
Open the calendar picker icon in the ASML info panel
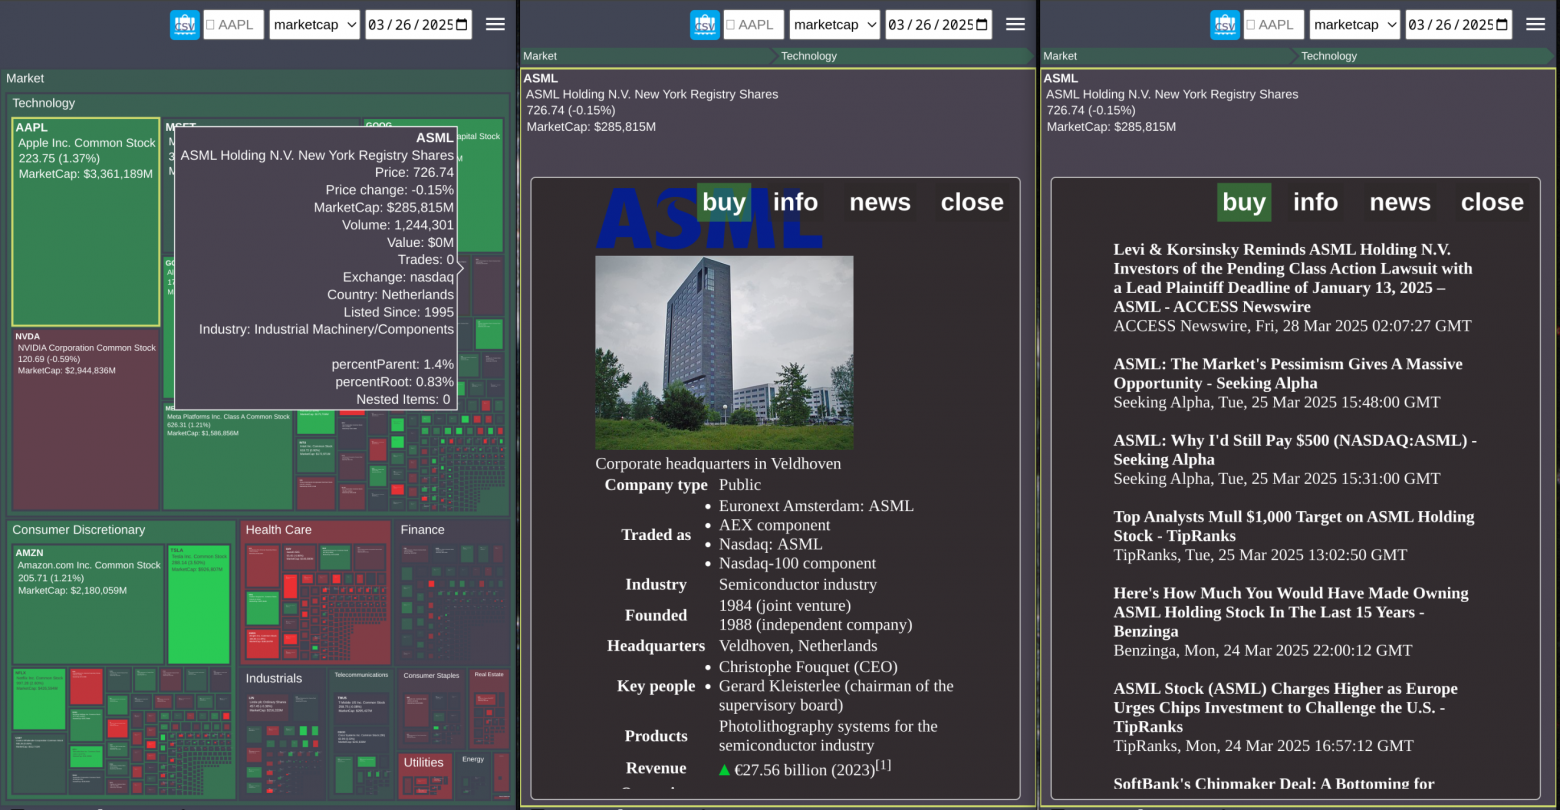pos(982,25)
